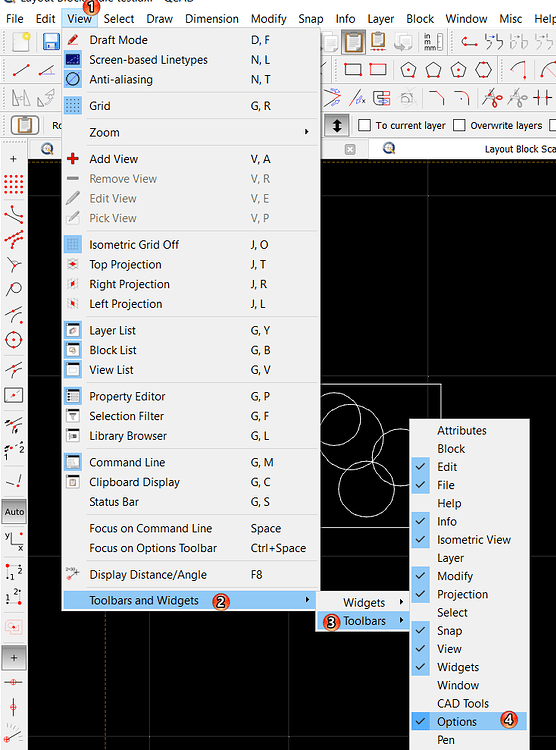Click the free snap plus icon

tap(13, 159)
